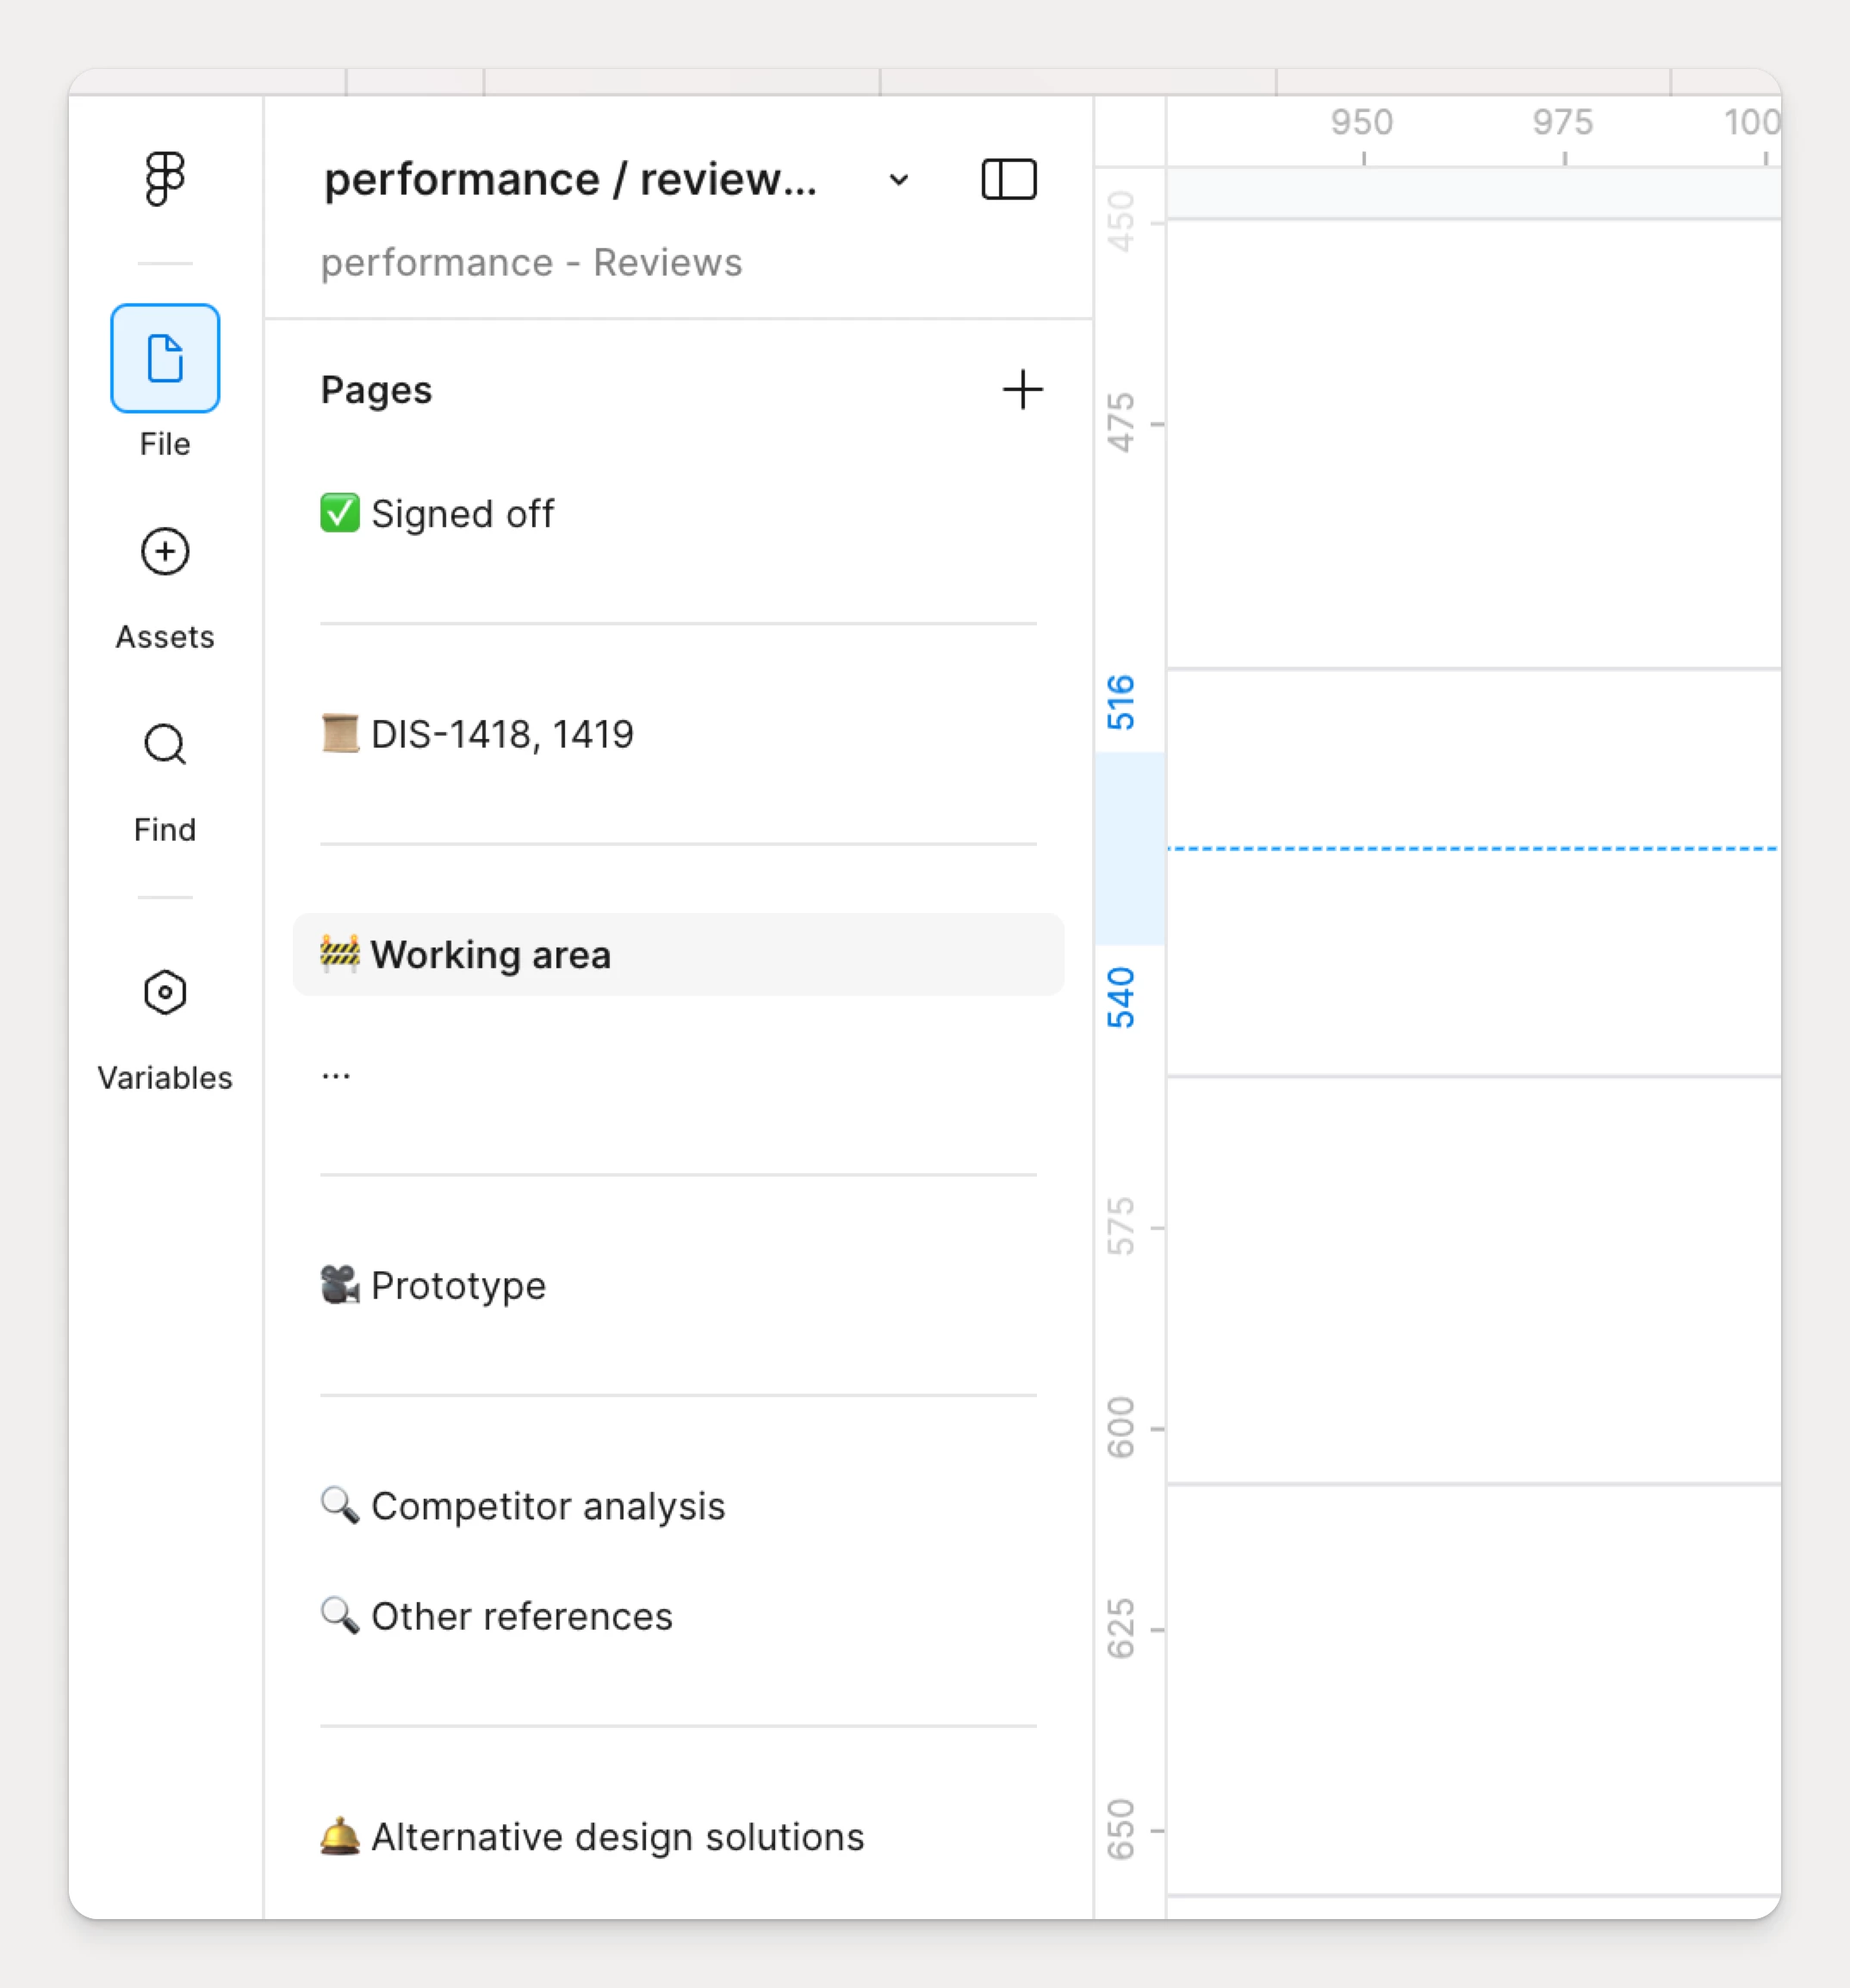Open the Variables panel
This screenshot has width=1850, height=1988.
point(164,992)
